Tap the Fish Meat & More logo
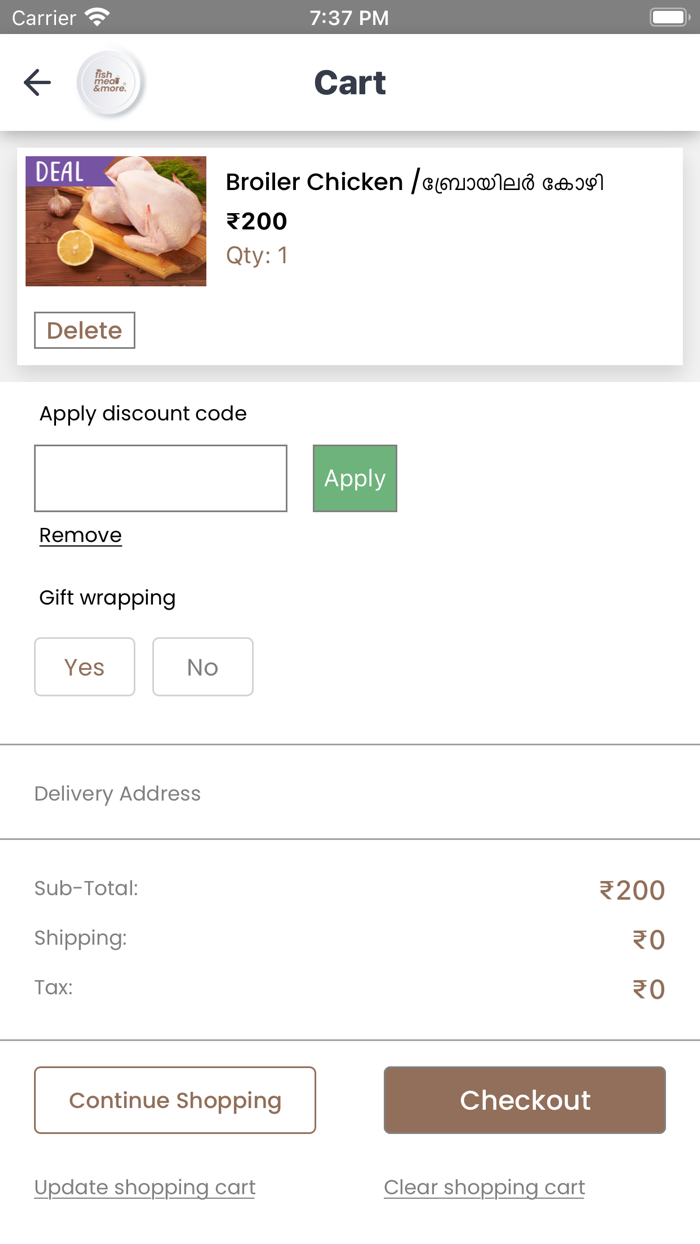This screenshot has height=1244, width=700. coord(110,83)
